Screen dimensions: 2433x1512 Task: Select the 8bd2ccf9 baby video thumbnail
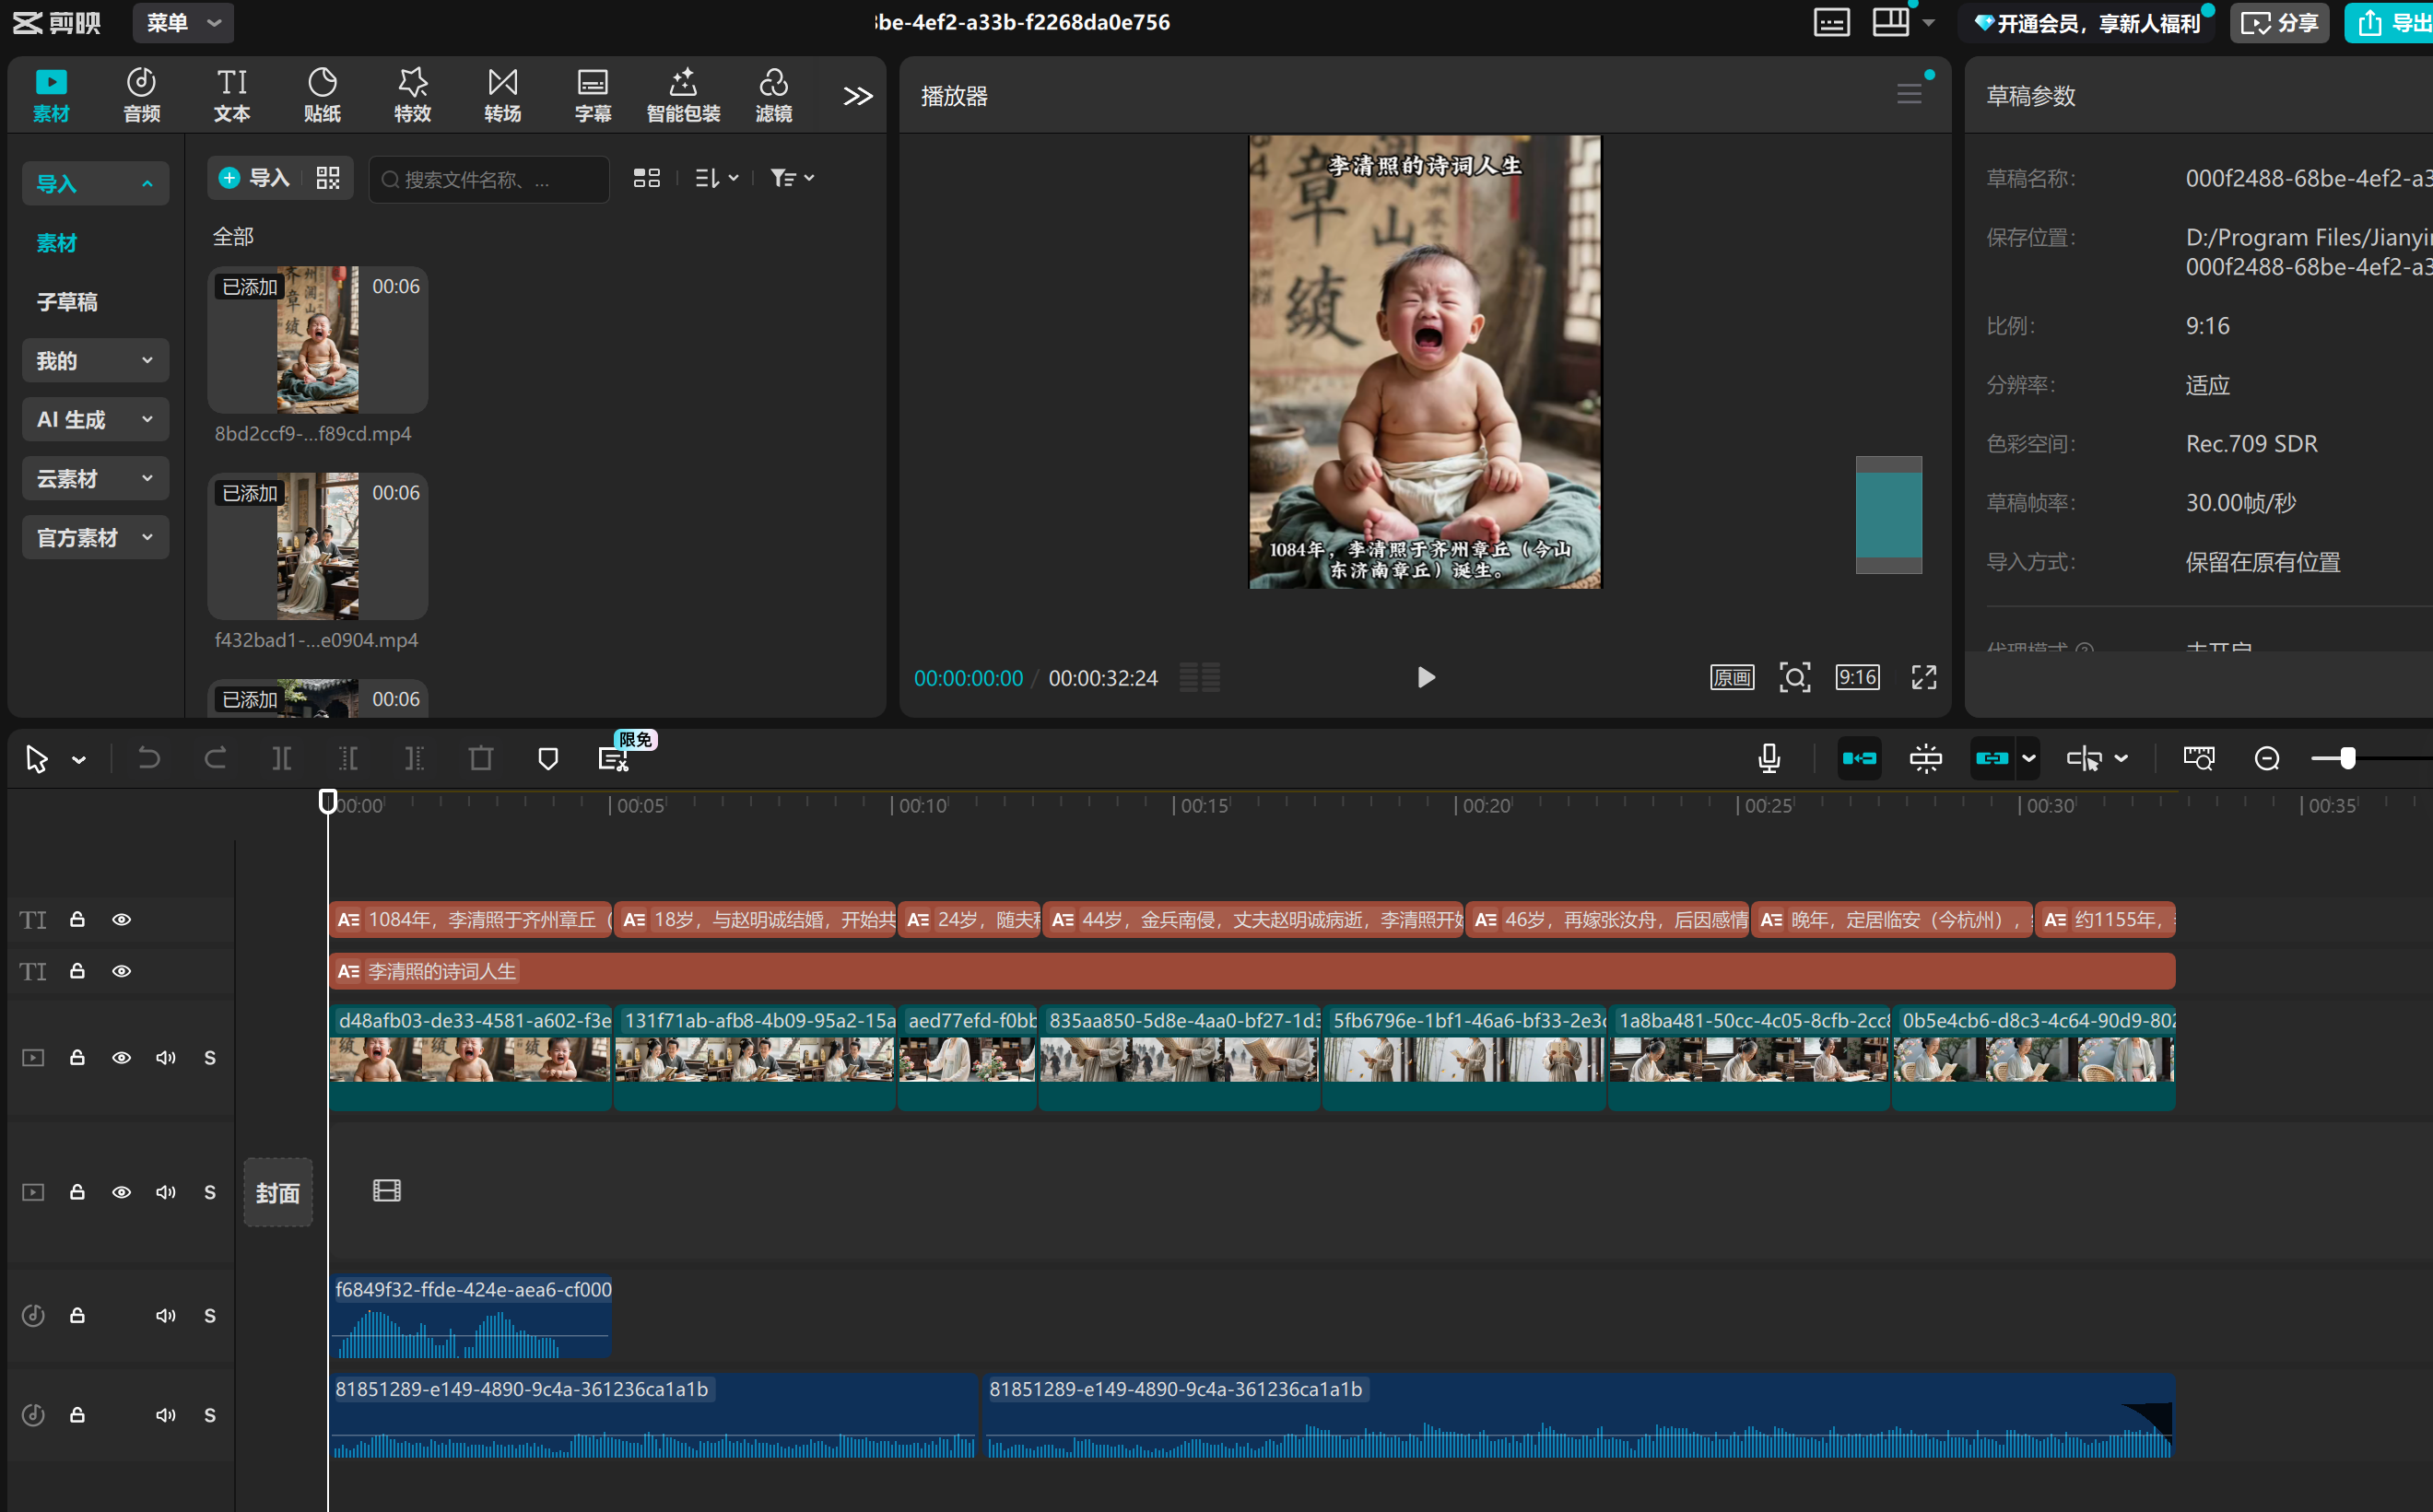pos(317,340)
